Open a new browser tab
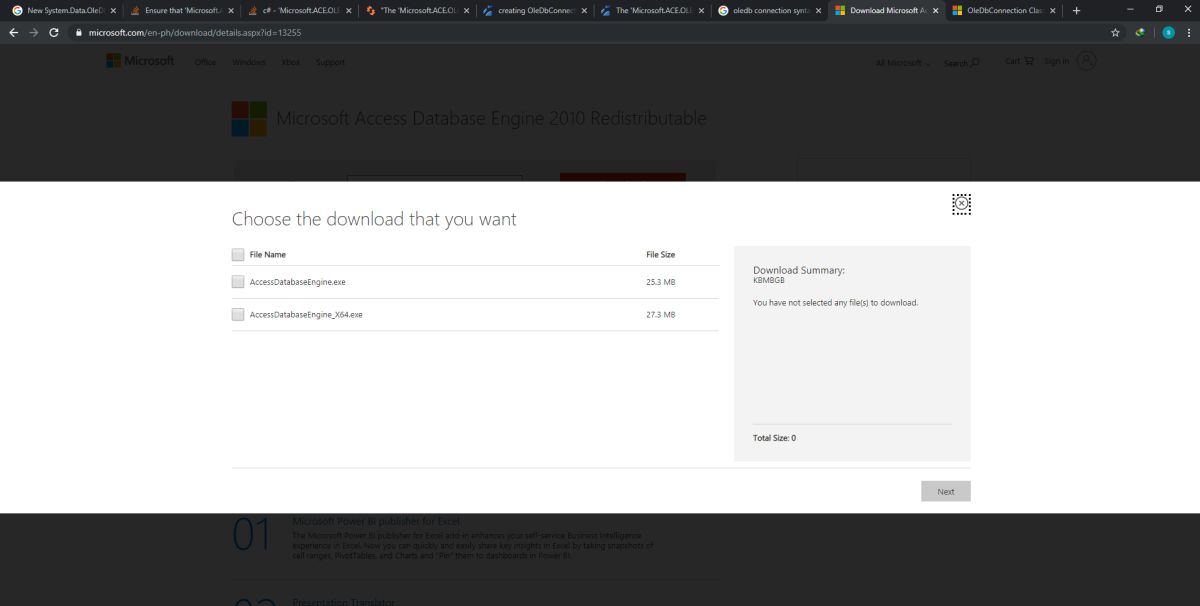Viewport: 1200px width, 606px height. pos(1077,10)
